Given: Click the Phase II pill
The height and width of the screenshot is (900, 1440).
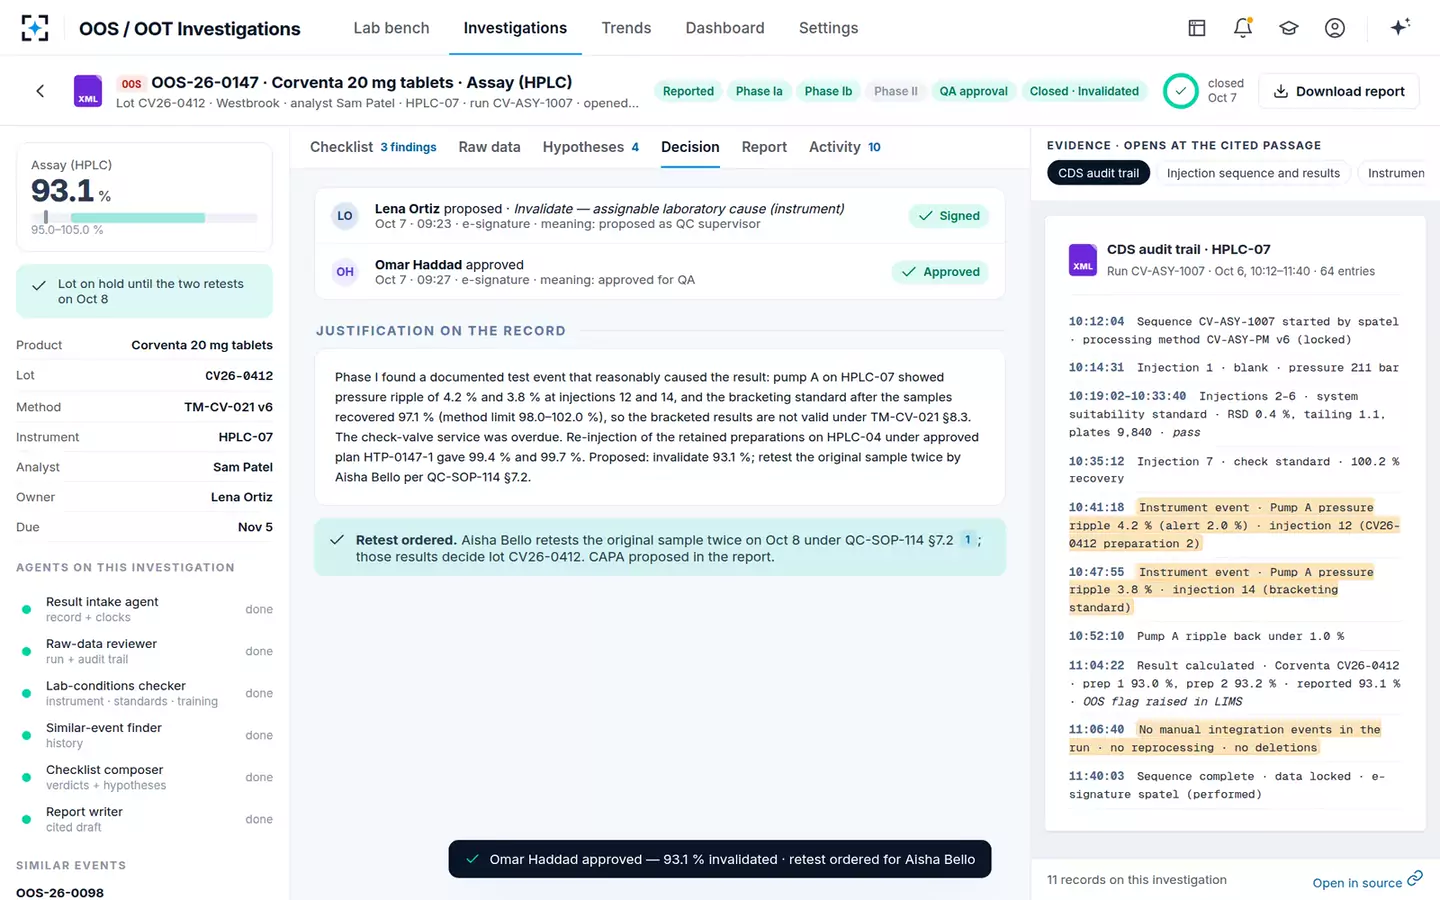Looking at the screenshot, I should tap(895, 91).
